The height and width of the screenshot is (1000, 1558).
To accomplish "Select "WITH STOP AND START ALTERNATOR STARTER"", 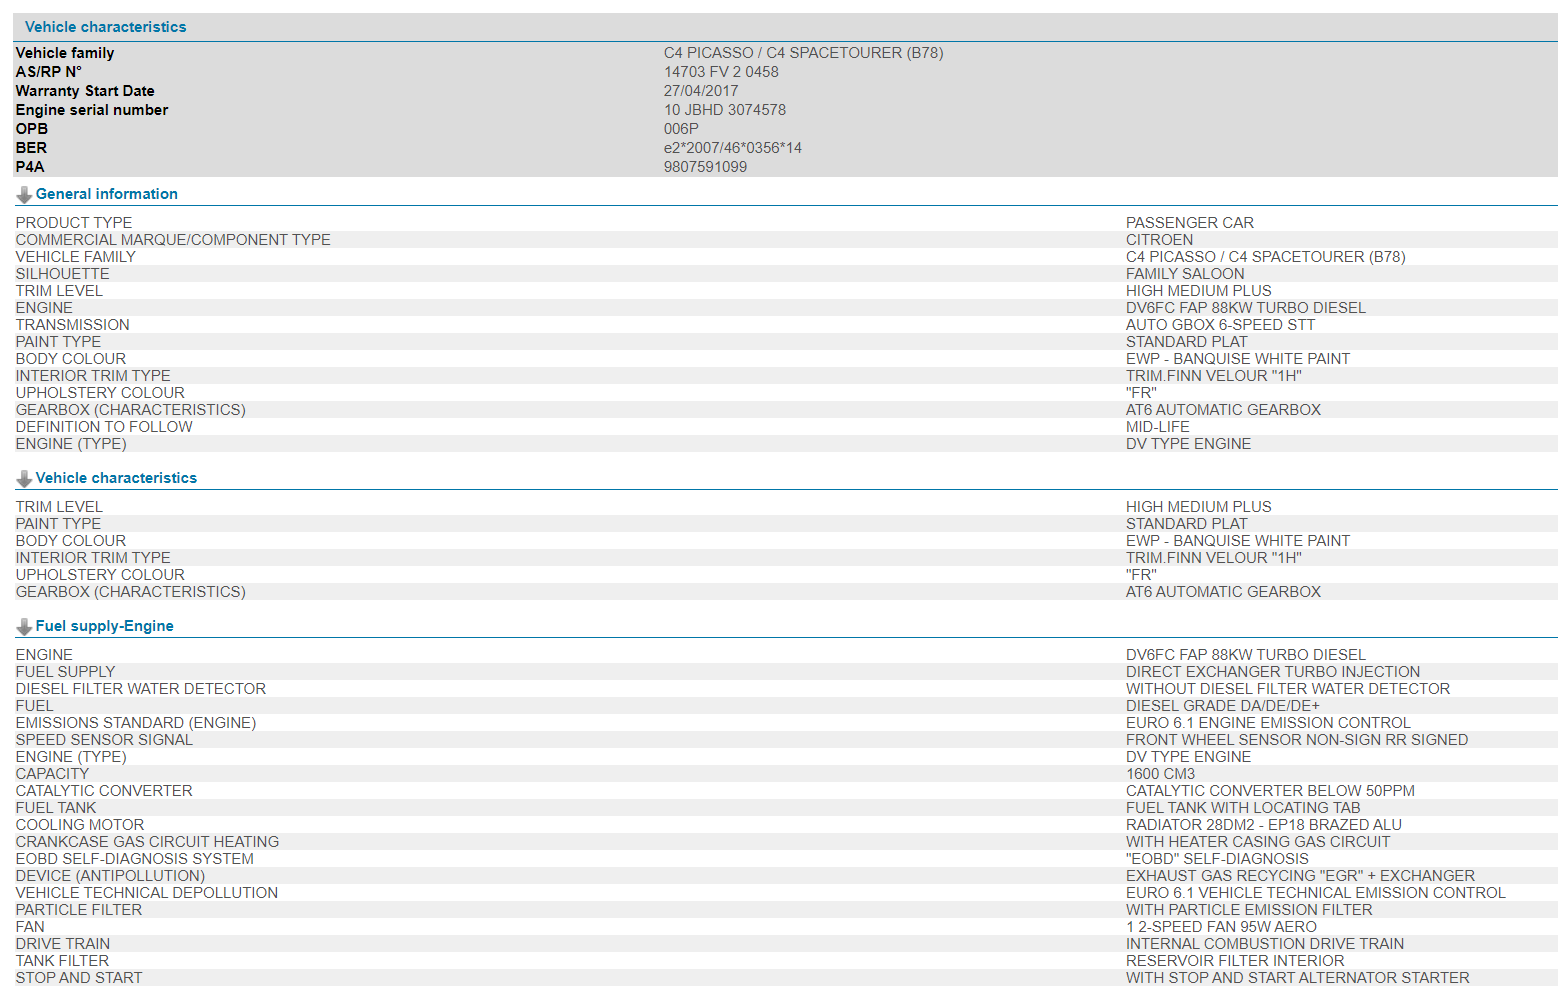I will pyautogui.click(x=1298, y=978).
